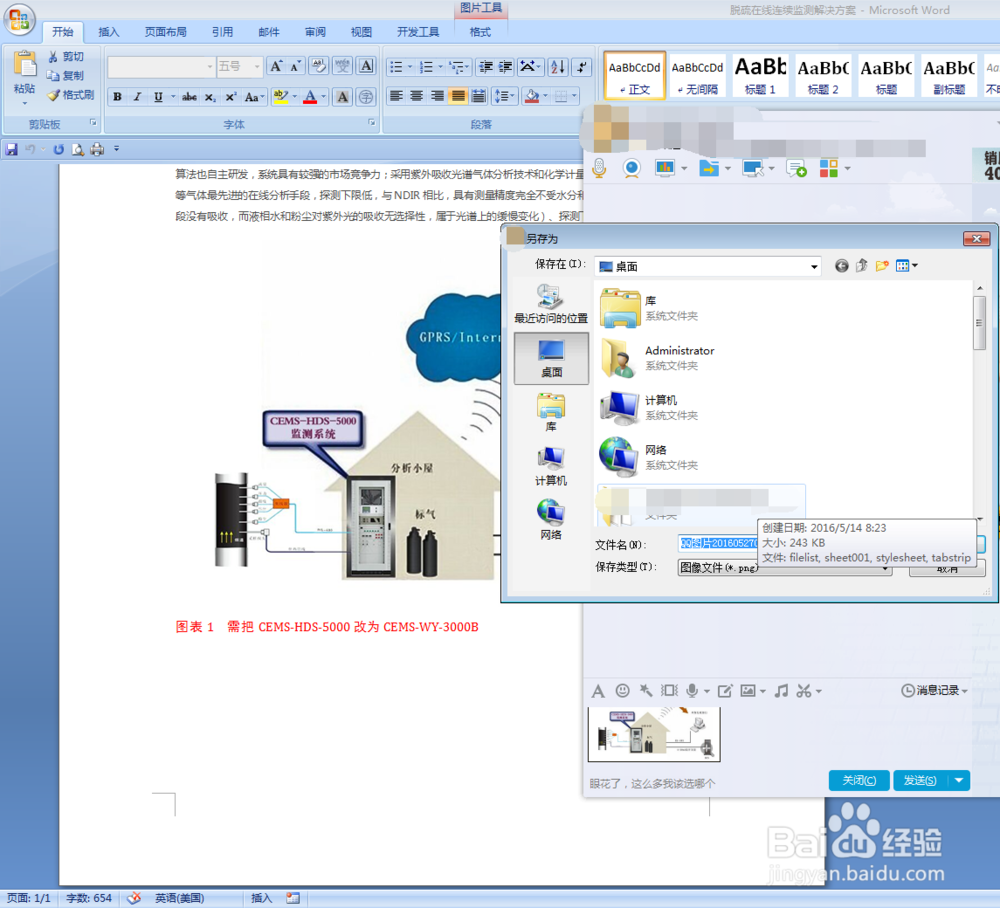
Task: Apply the text highlight color
Action: pos(281,97)
